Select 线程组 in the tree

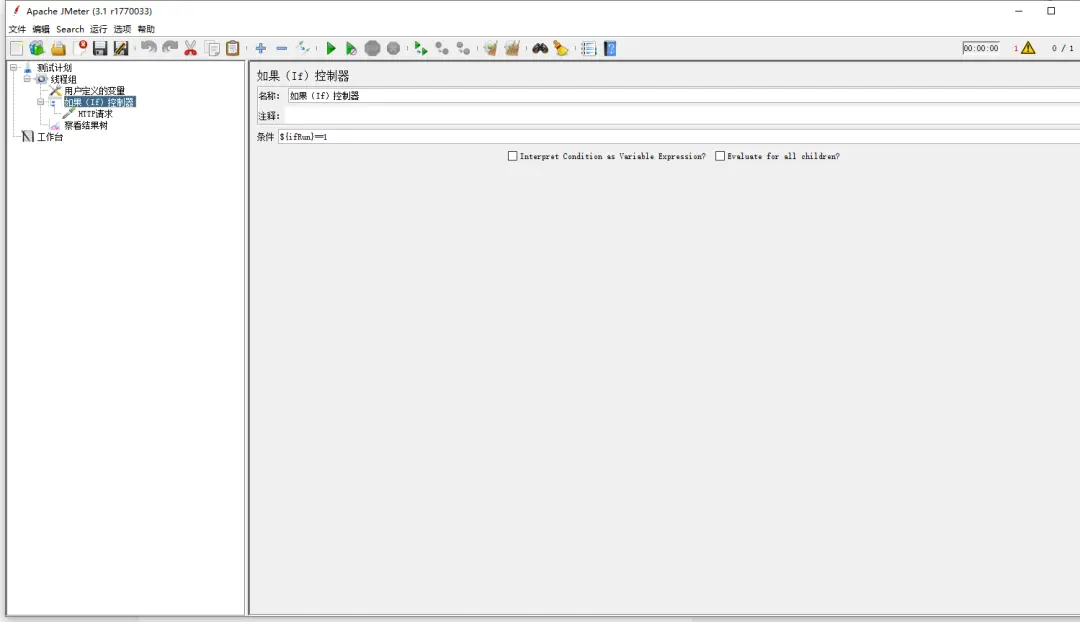(63, 79)
